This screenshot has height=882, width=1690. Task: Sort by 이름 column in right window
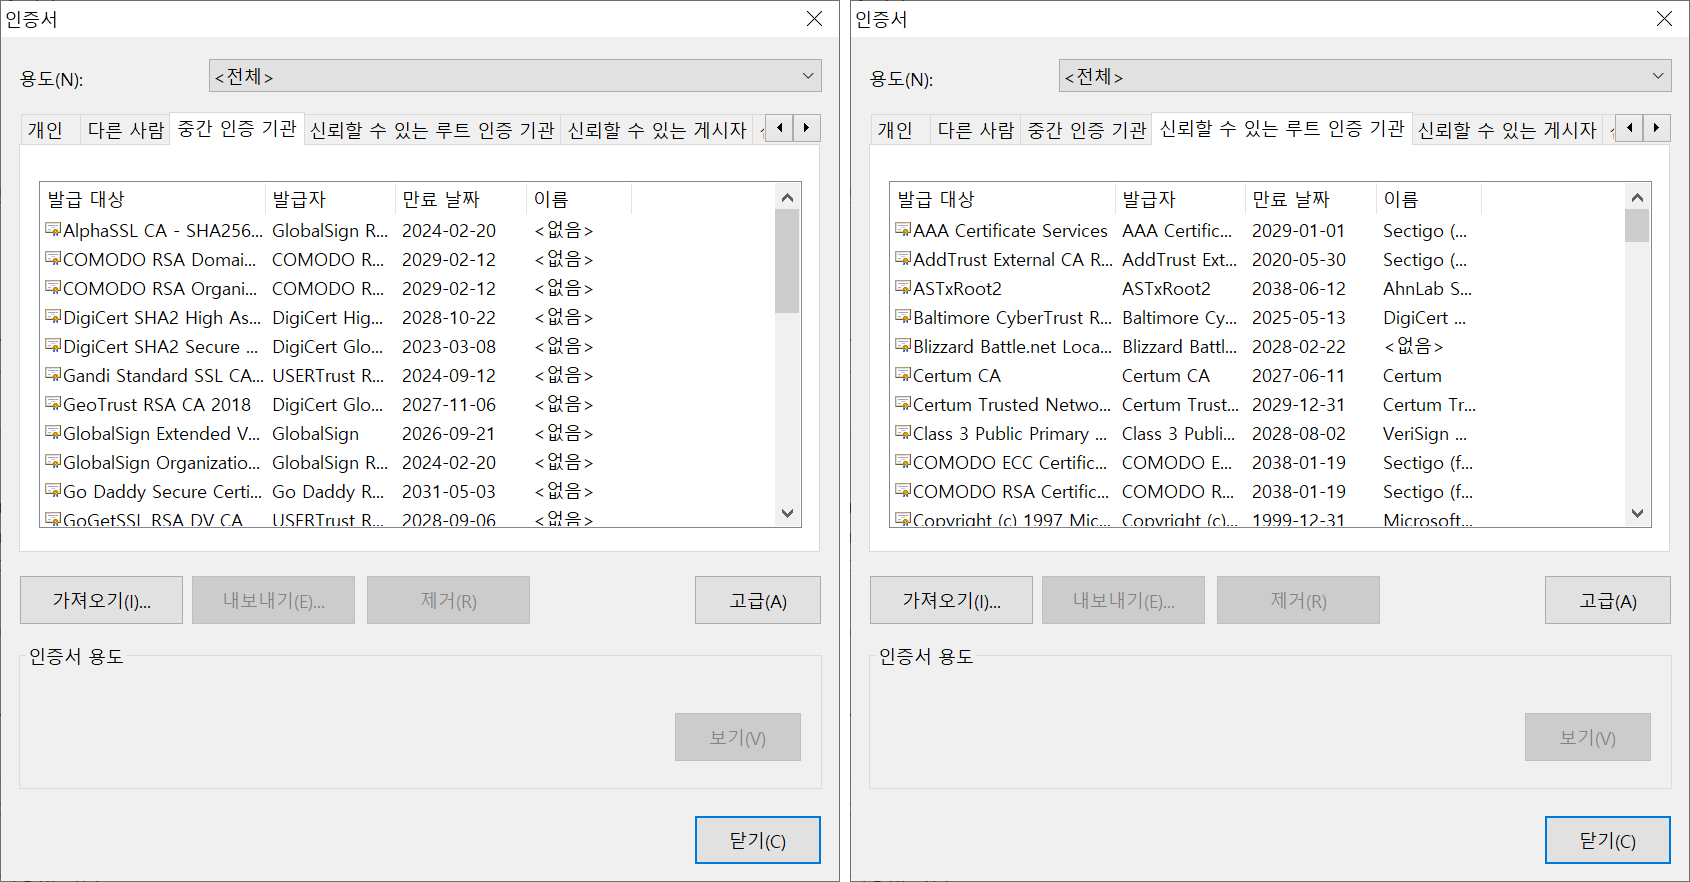click(x=1429, y=199)
